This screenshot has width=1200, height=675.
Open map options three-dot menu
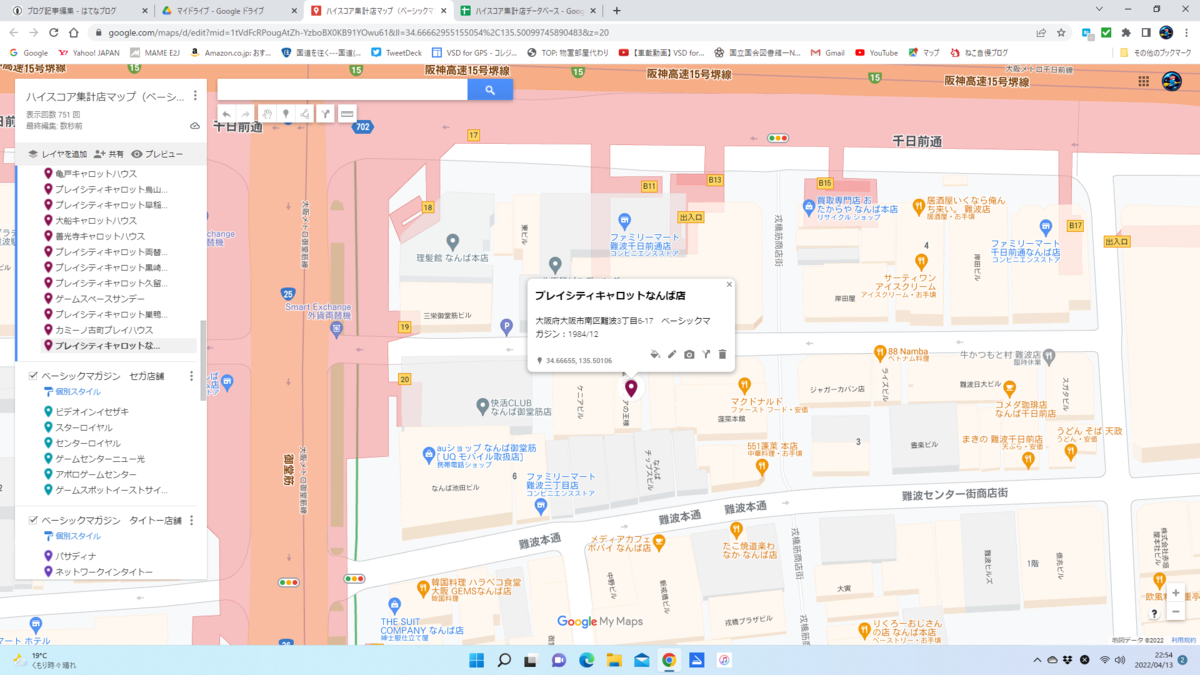click(195, 96)
